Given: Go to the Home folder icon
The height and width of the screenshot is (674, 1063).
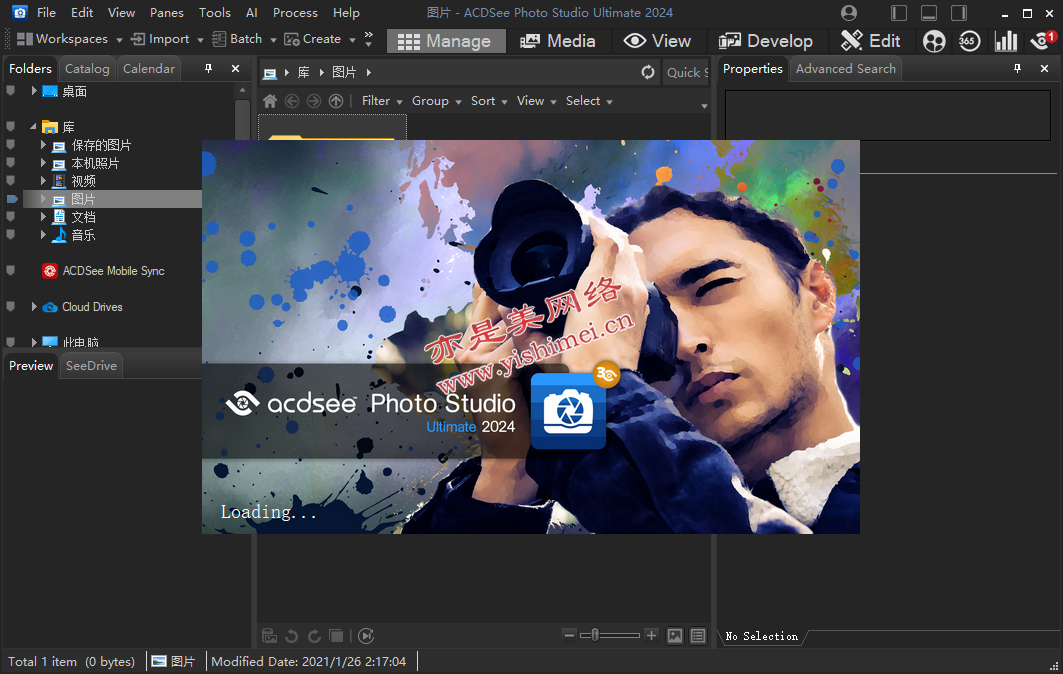Looking at the screenshot, I should tap(270, 101).
